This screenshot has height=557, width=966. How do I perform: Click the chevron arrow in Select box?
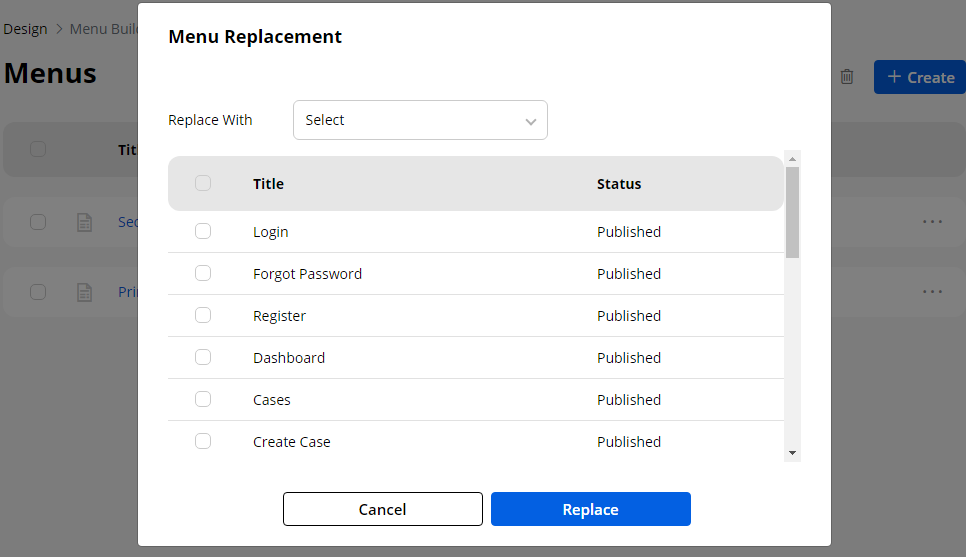pos(530,121)
